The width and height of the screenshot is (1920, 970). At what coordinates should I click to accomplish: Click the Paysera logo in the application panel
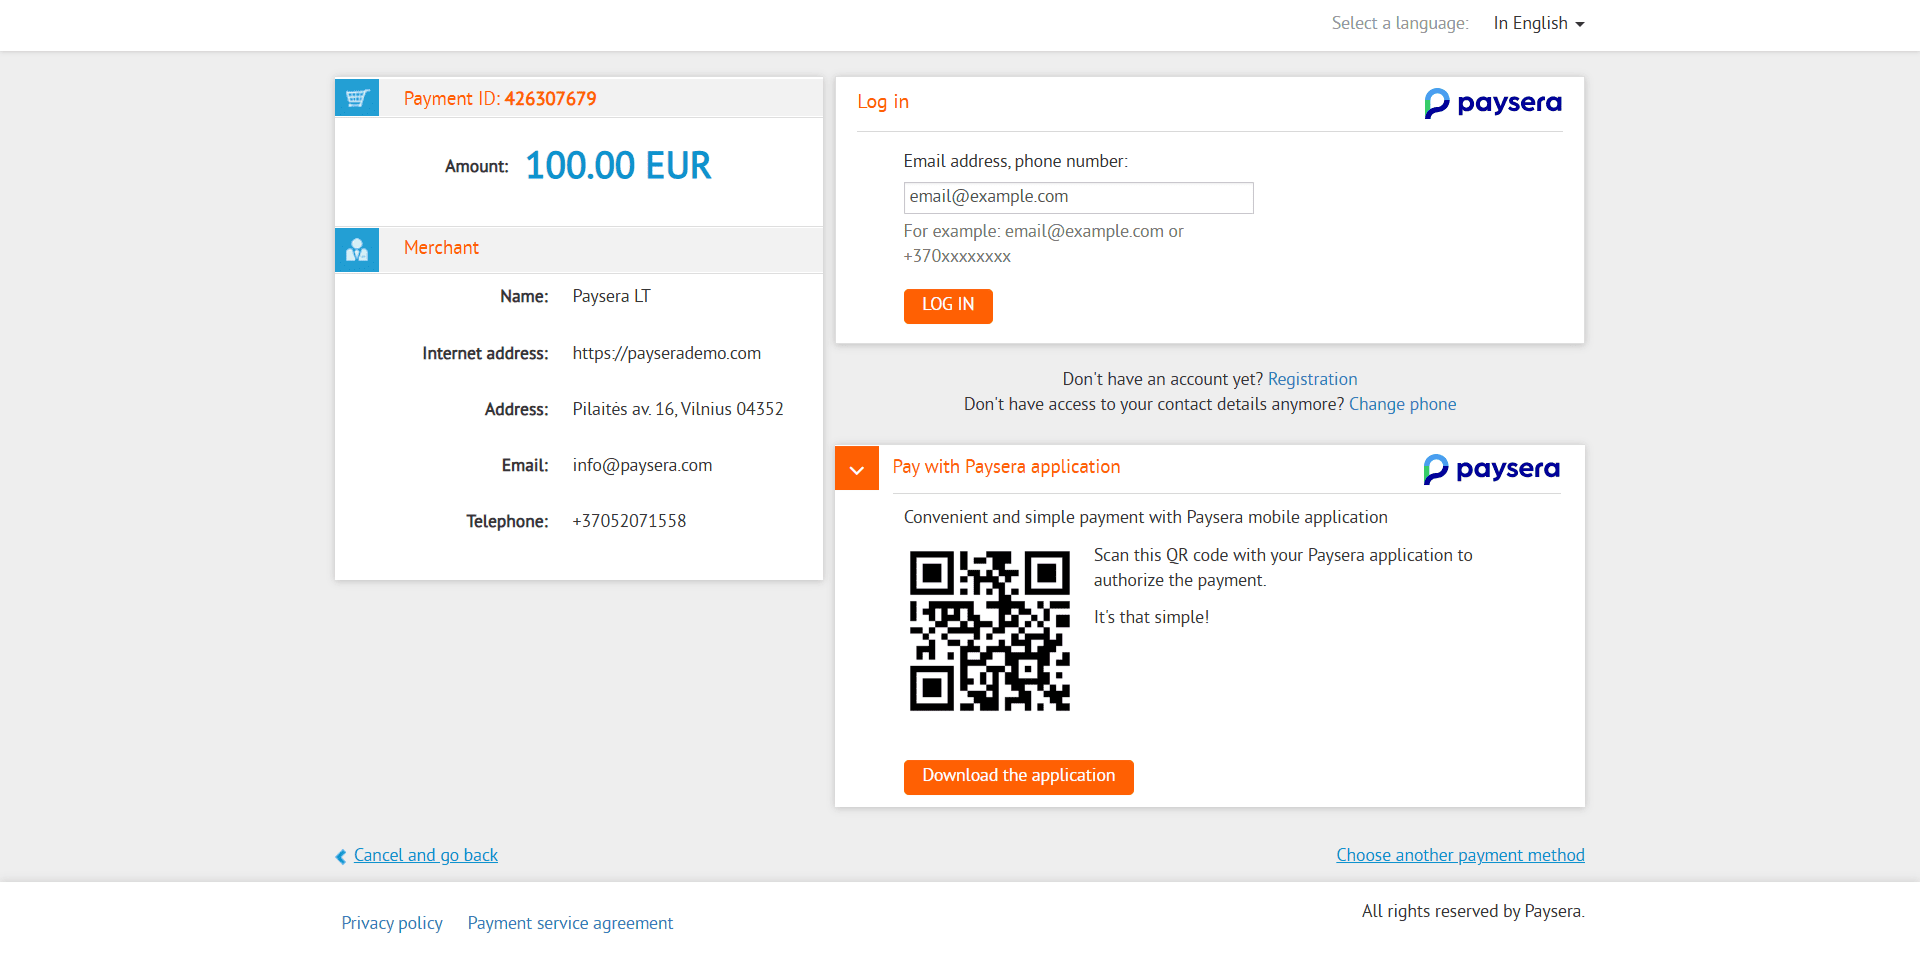pyautogui.click(x=1491, y=469)
